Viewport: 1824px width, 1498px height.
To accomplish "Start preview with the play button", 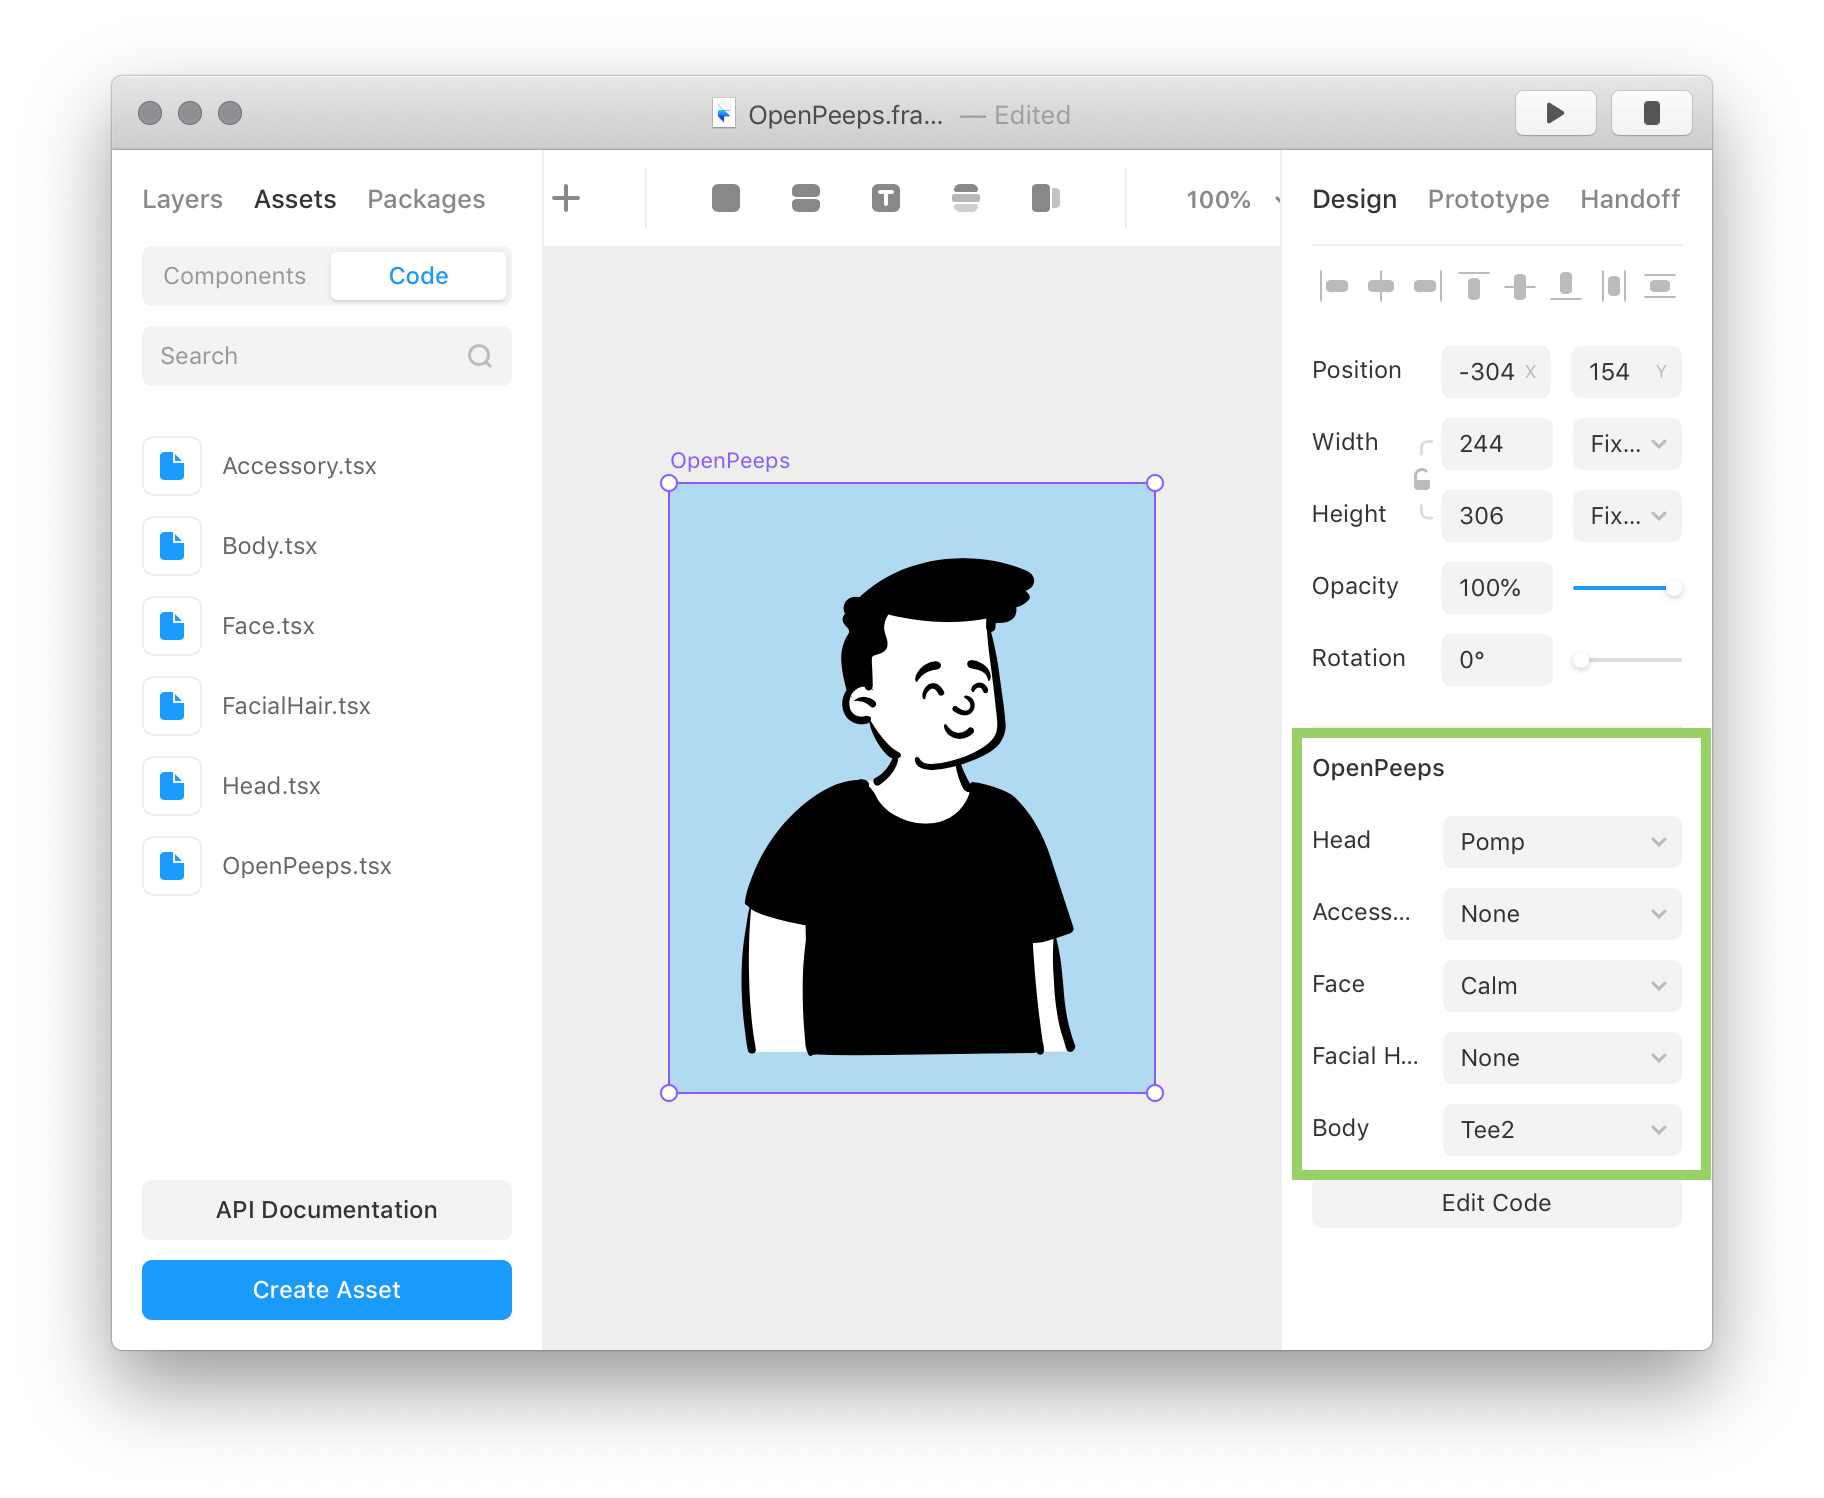I will (1556, 113).
